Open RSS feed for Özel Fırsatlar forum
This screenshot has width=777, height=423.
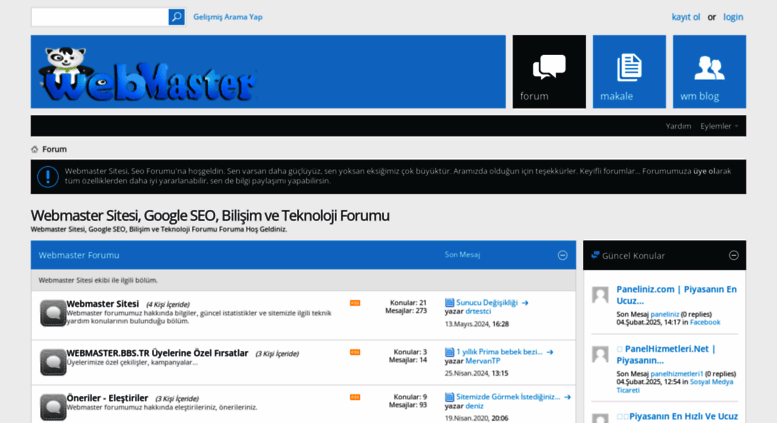355,352
